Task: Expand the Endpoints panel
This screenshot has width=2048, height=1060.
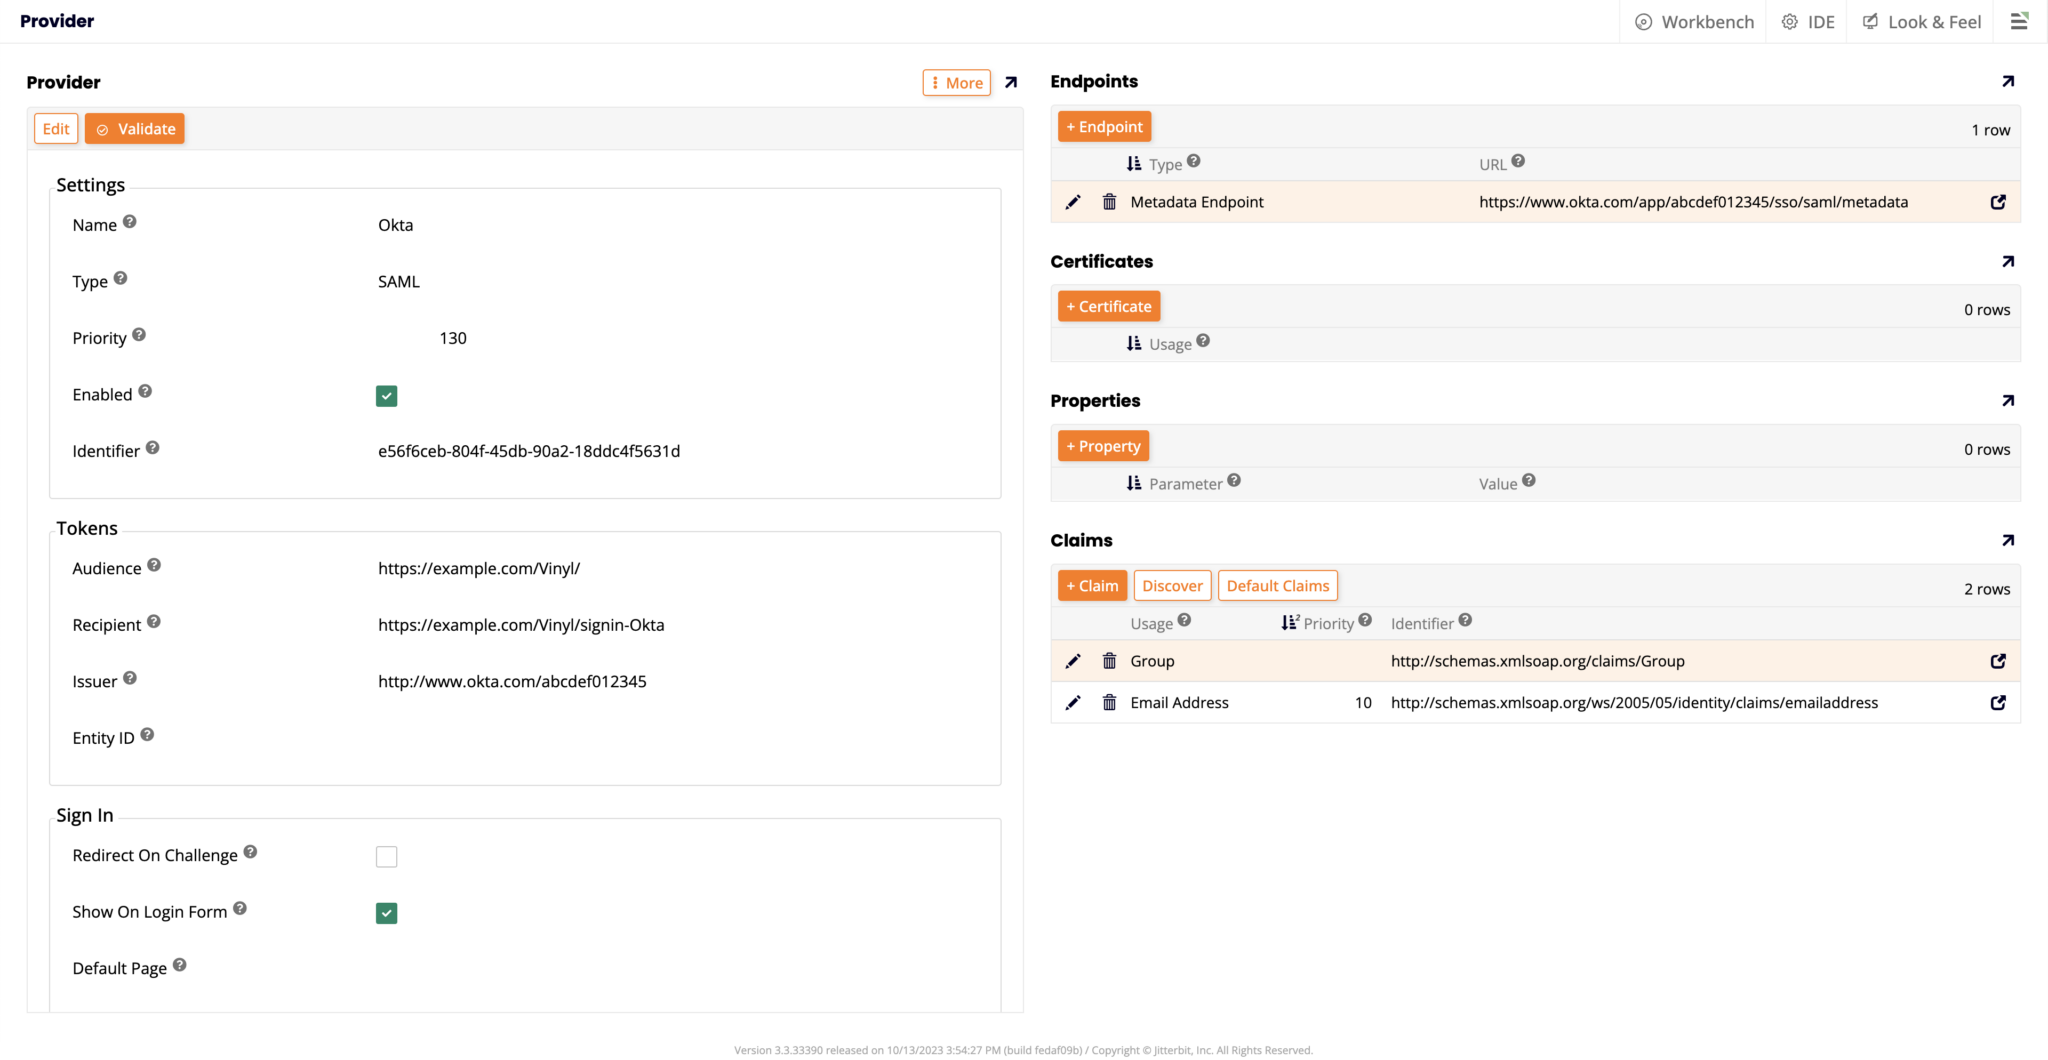Action: 2008,81
